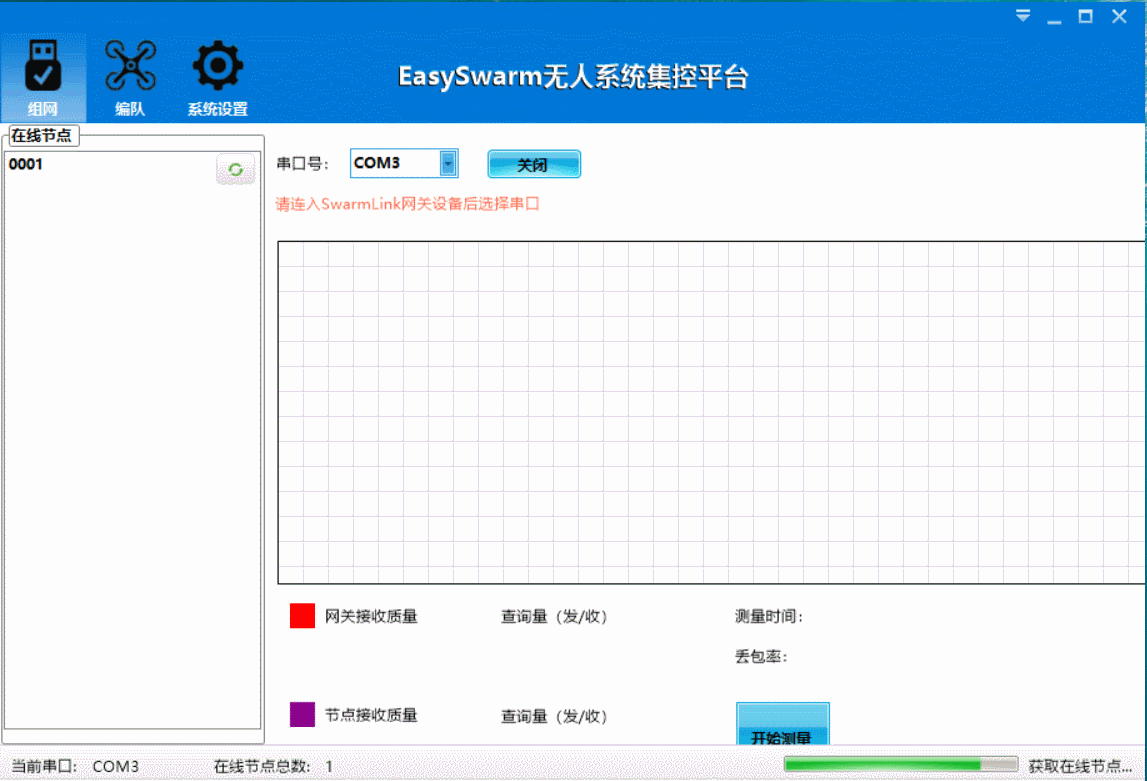Click the purple 节点接收质量 color swatch

click(302, 715)
